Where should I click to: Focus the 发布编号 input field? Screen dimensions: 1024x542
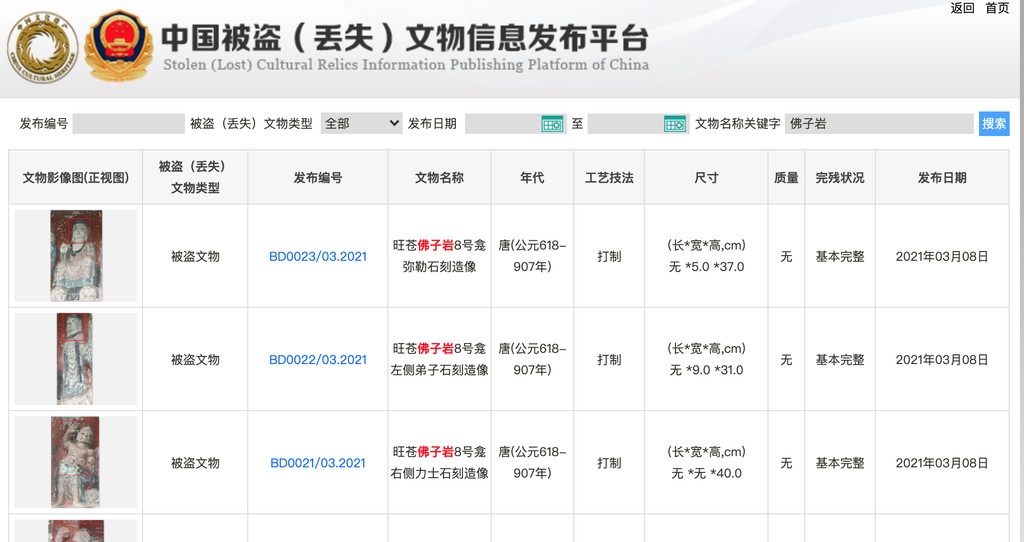pyautogui.click(x=128, y=124)
